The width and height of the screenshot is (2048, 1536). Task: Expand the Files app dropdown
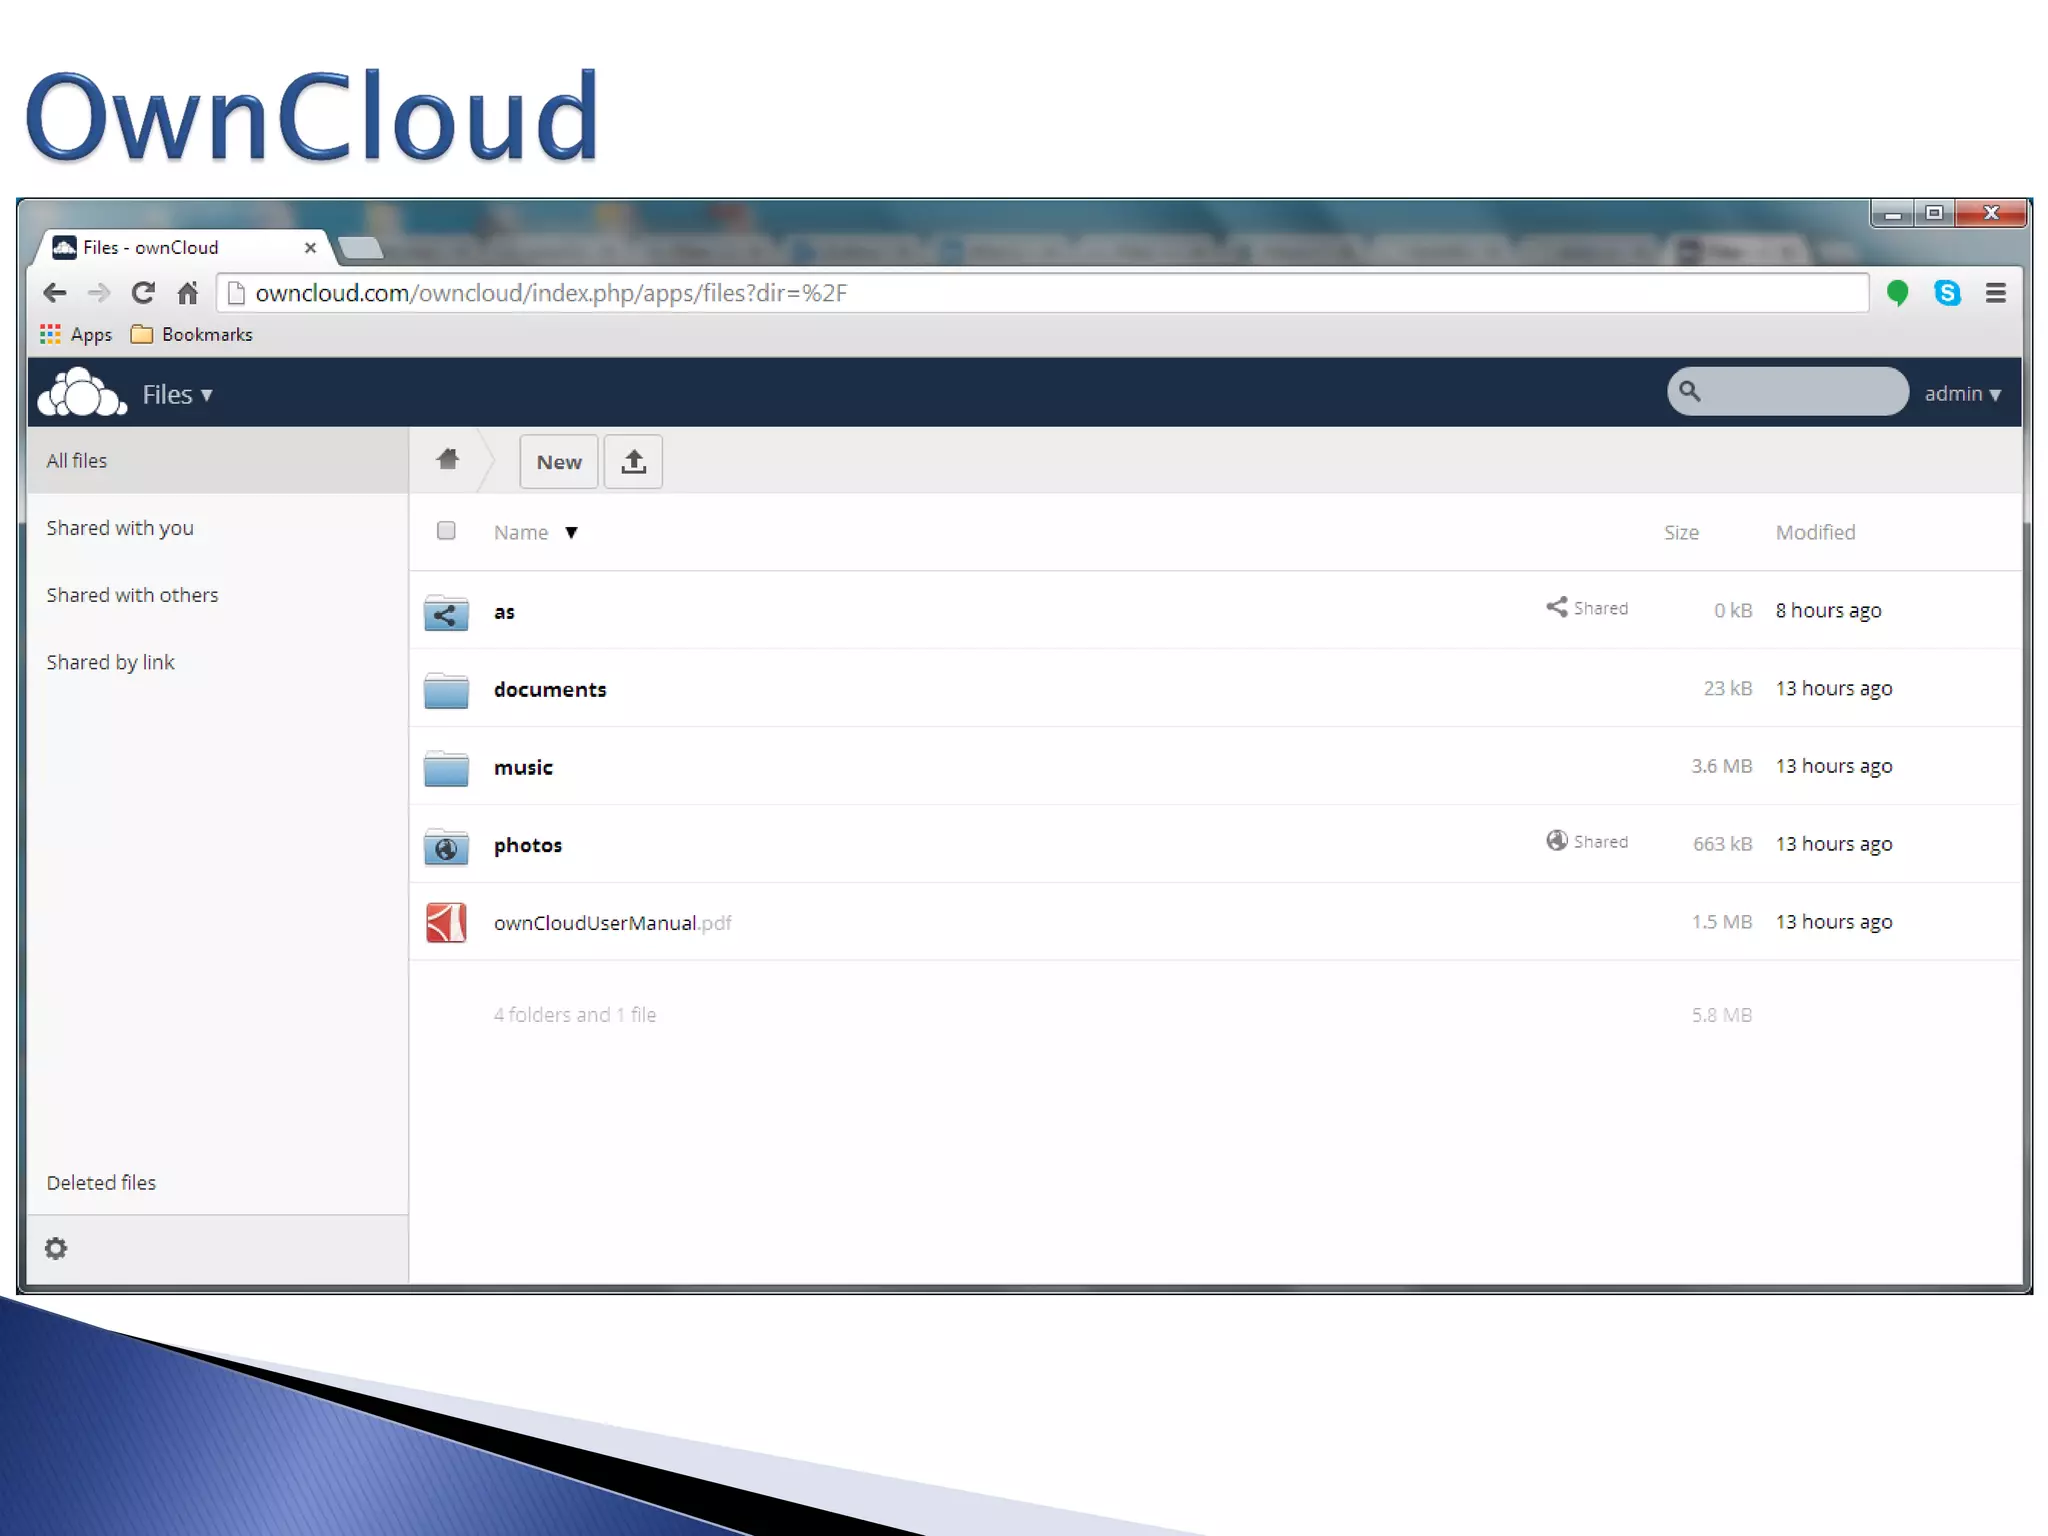tap(177, 395)
